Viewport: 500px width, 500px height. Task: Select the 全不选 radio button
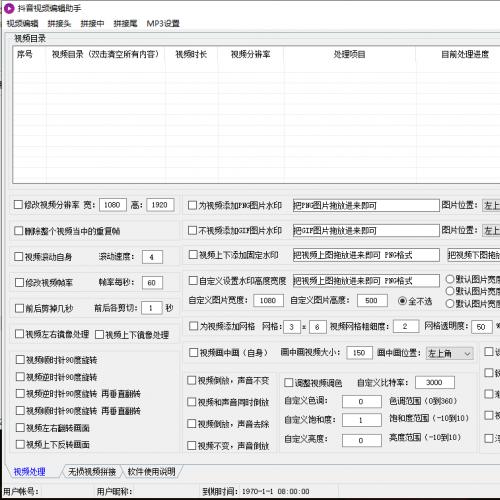[x=402, y=301]
